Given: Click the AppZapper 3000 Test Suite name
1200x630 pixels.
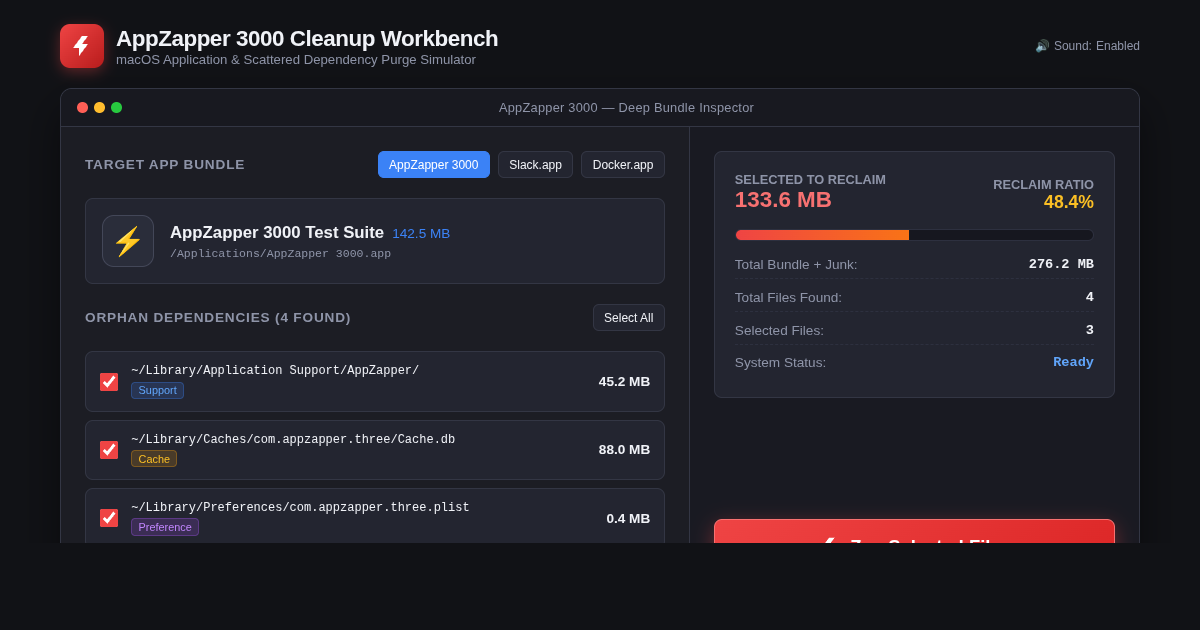Looking at the screenshot, I should [x=277, y=233].
